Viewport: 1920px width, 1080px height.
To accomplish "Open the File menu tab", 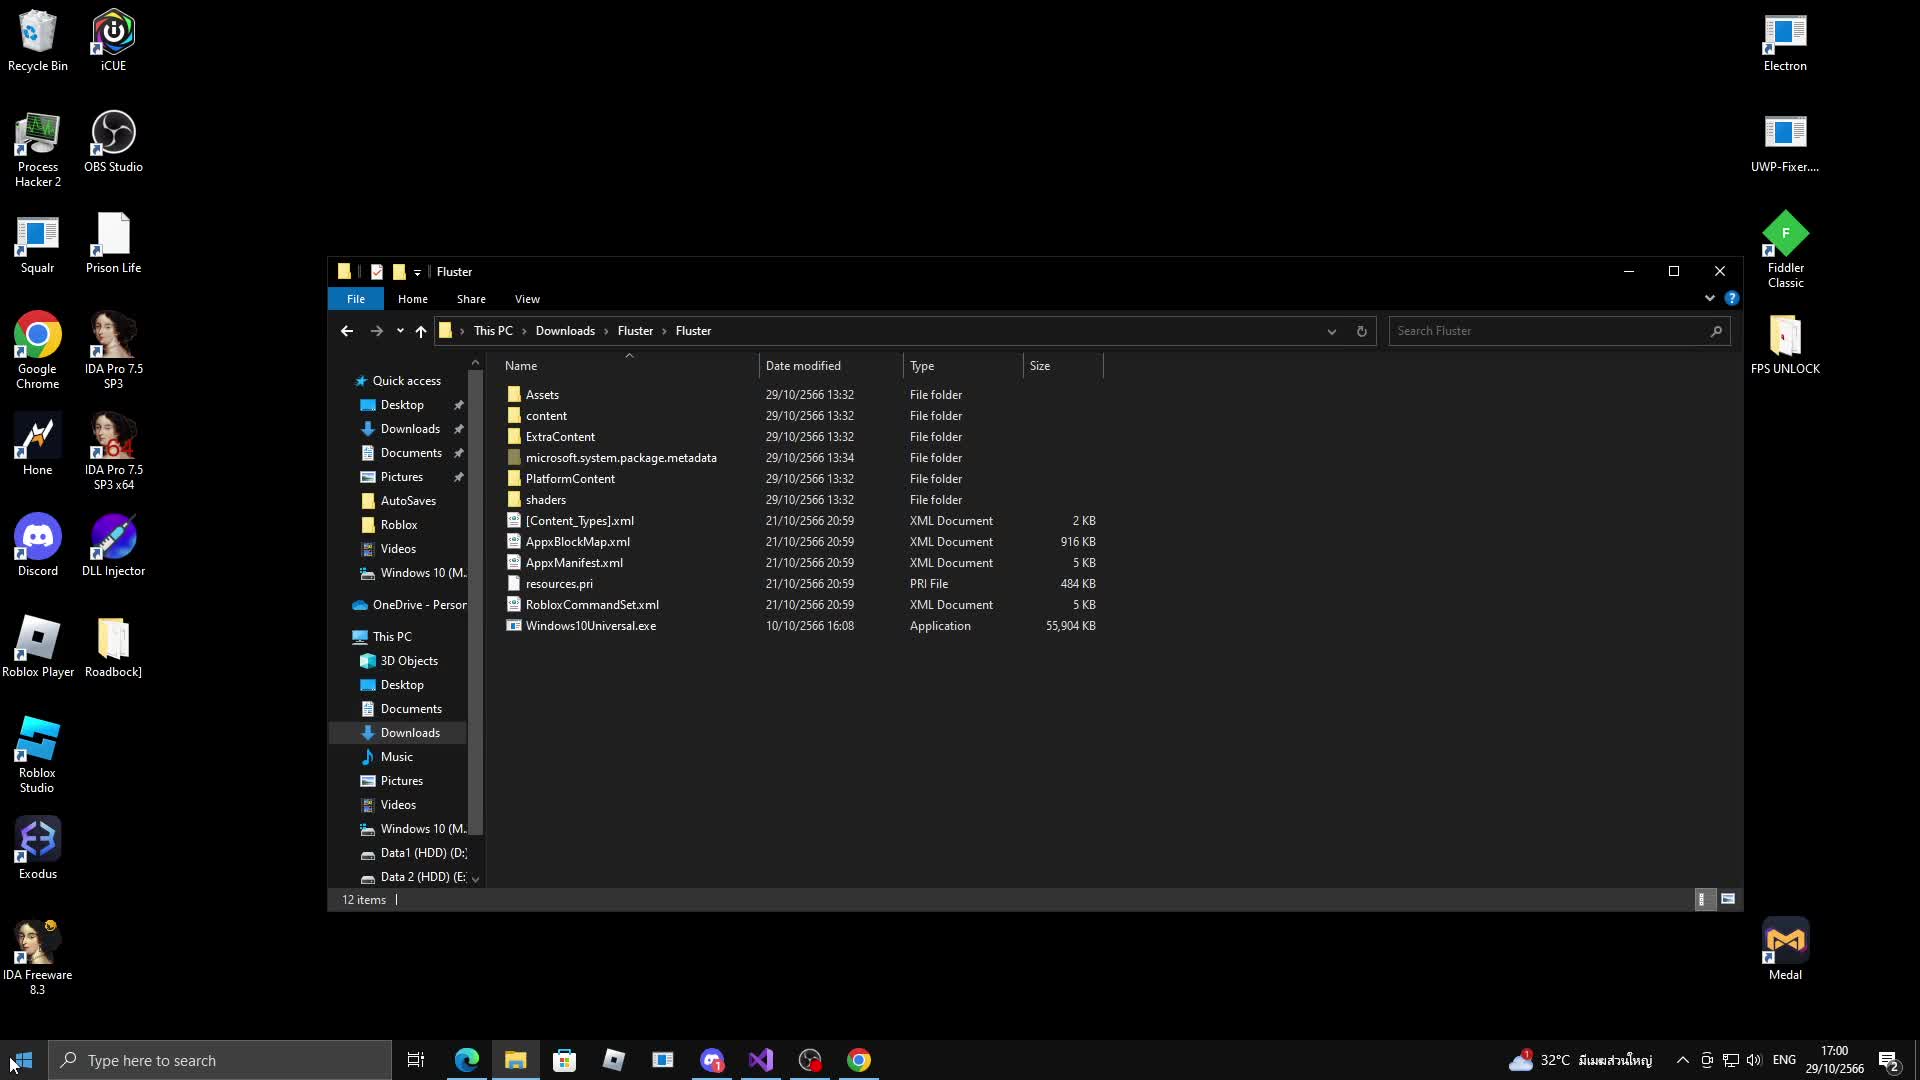I will (356, 299).
